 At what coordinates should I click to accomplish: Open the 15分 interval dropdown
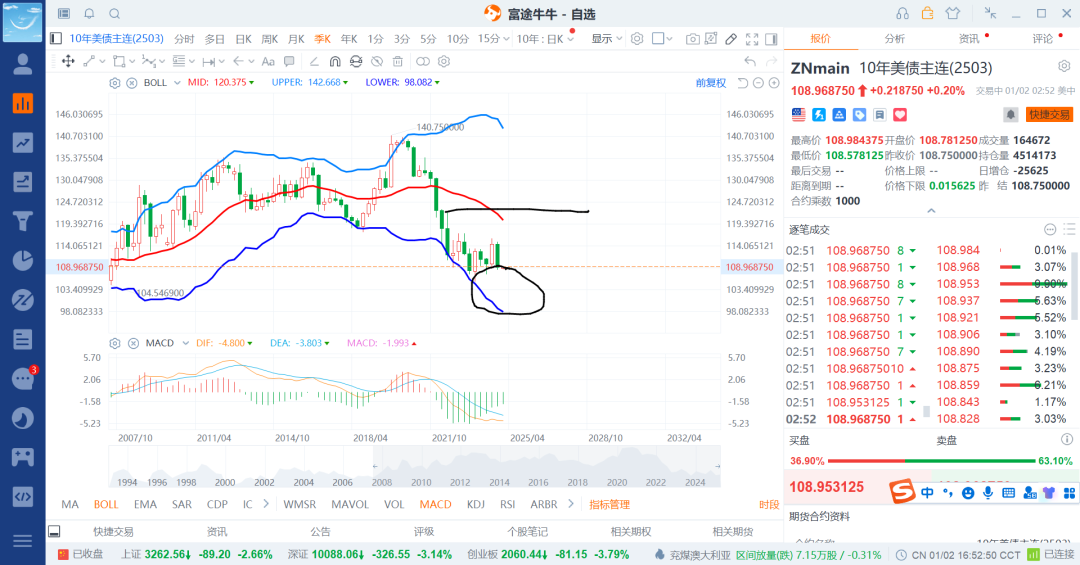pyautogui.click(x=493, y=39)
